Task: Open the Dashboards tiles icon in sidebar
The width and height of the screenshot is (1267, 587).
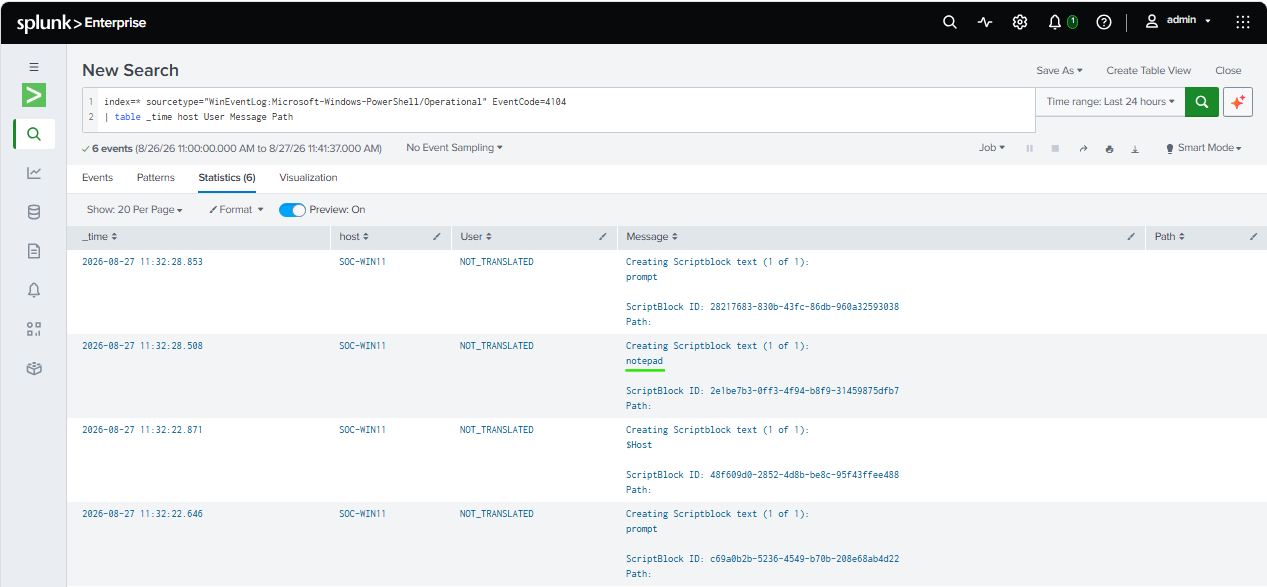Action: [34, 329]
